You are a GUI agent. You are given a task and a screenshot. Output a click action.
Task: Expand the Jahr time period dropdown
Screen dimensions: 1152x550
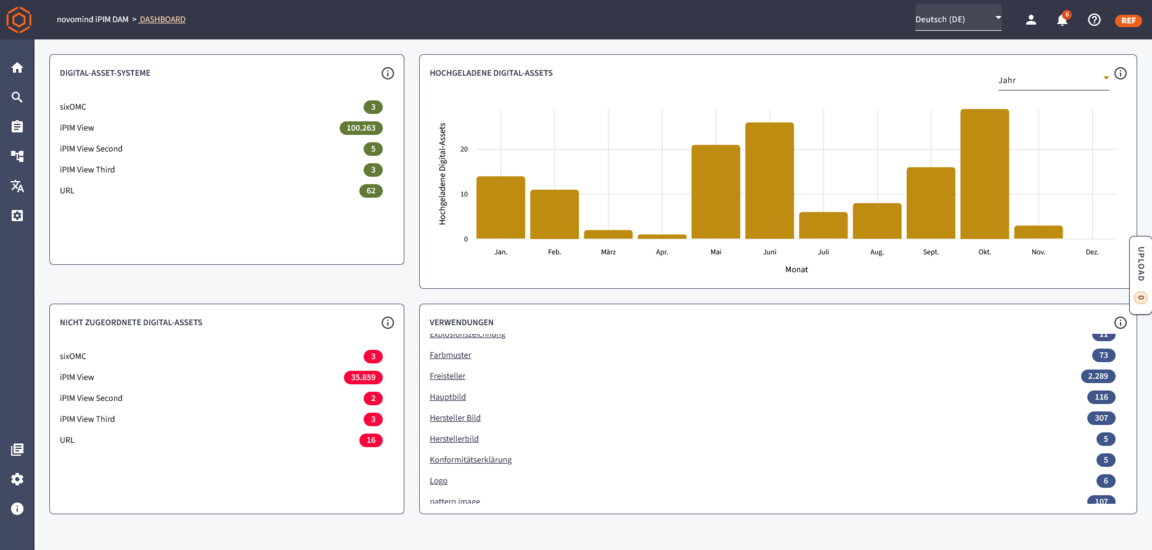click(x=1053, y=80)
